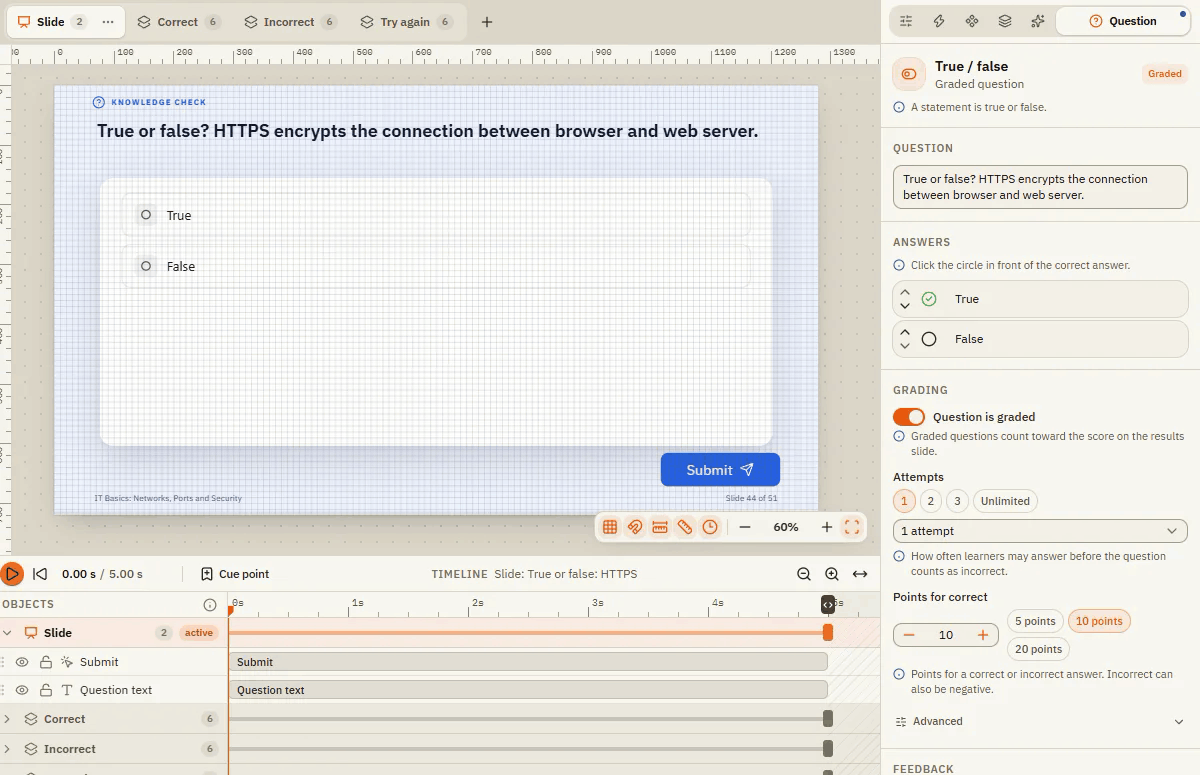
Task: Expand the Advanced grading section
Action: [x=1040, y=721]
